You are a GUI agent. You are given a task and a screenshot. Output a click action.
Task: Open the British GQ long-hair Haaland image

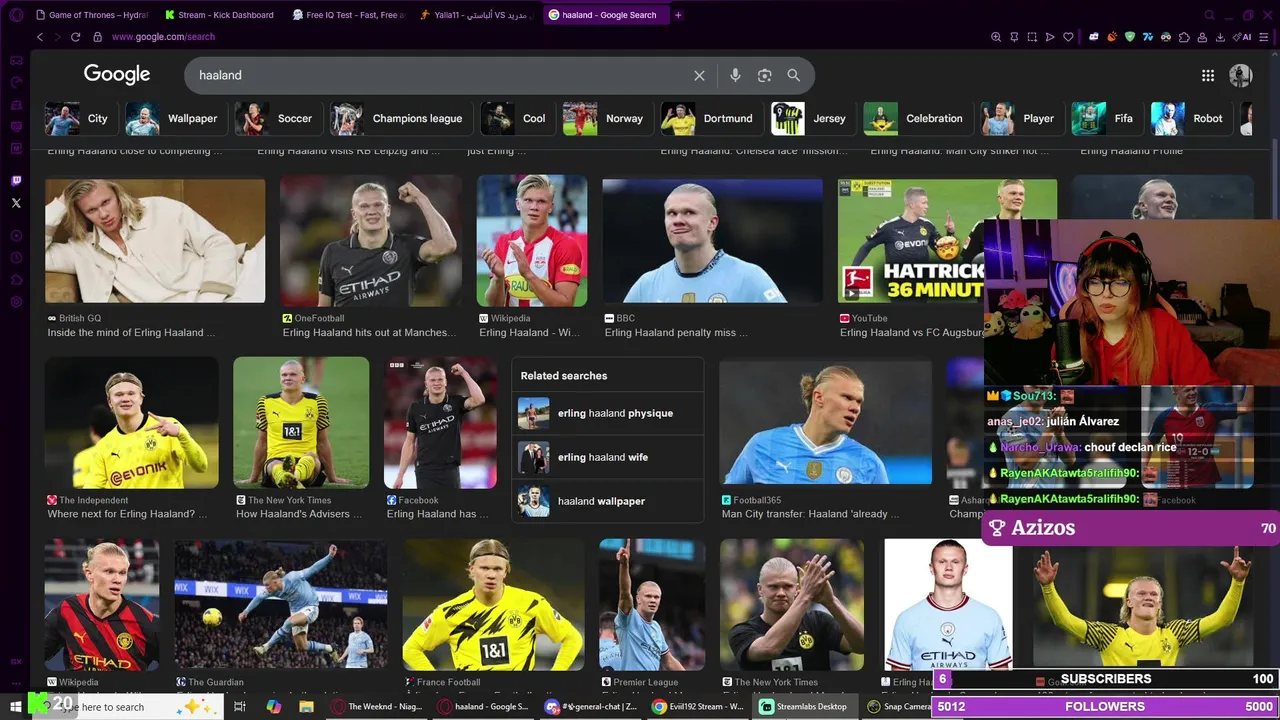(x=155, y=241)
